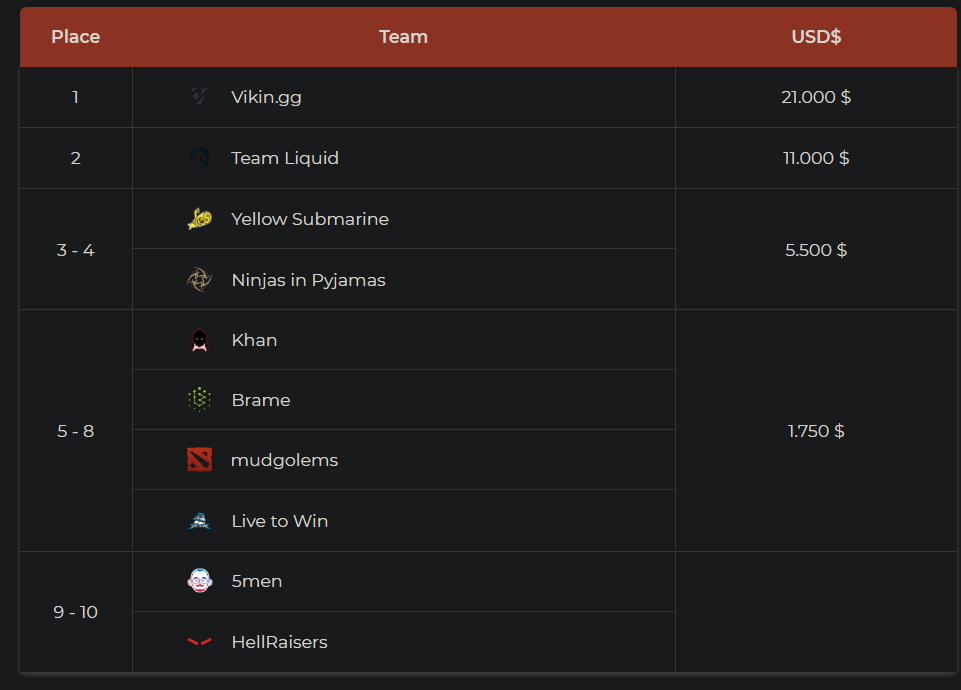Click the Ninjas in Pyjamas logo
961x690 pixels.
(x=199, y=280)
